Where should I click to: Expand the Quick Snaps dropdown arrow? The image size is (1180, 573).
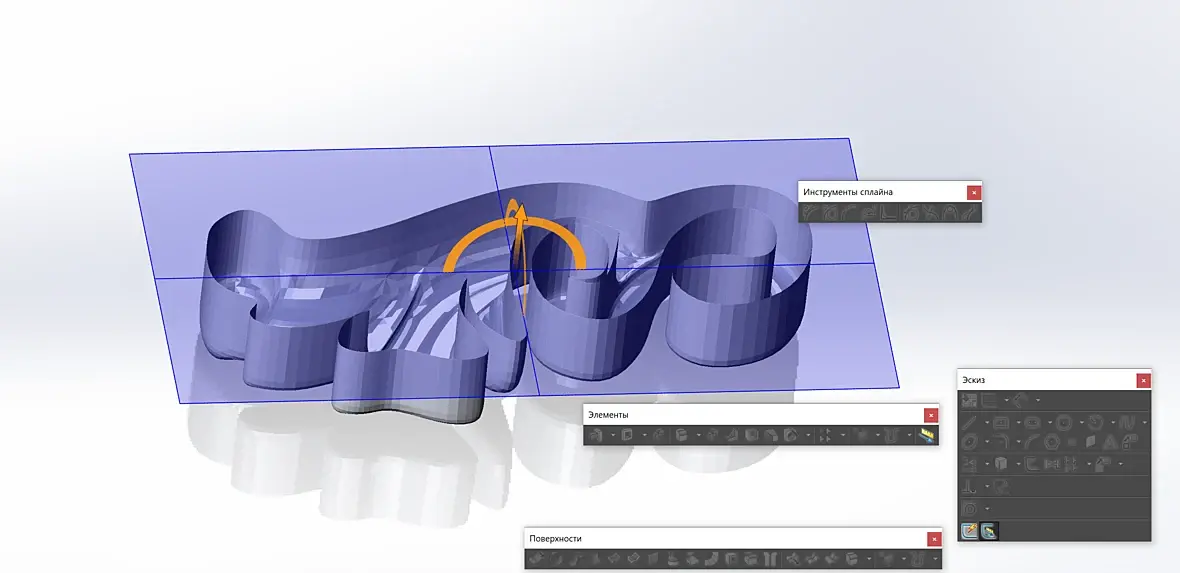987,508
